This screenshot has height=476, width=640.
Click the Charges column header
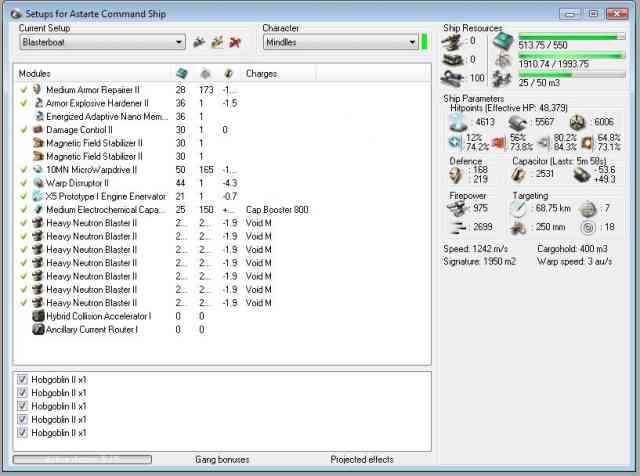coord(278,74)
